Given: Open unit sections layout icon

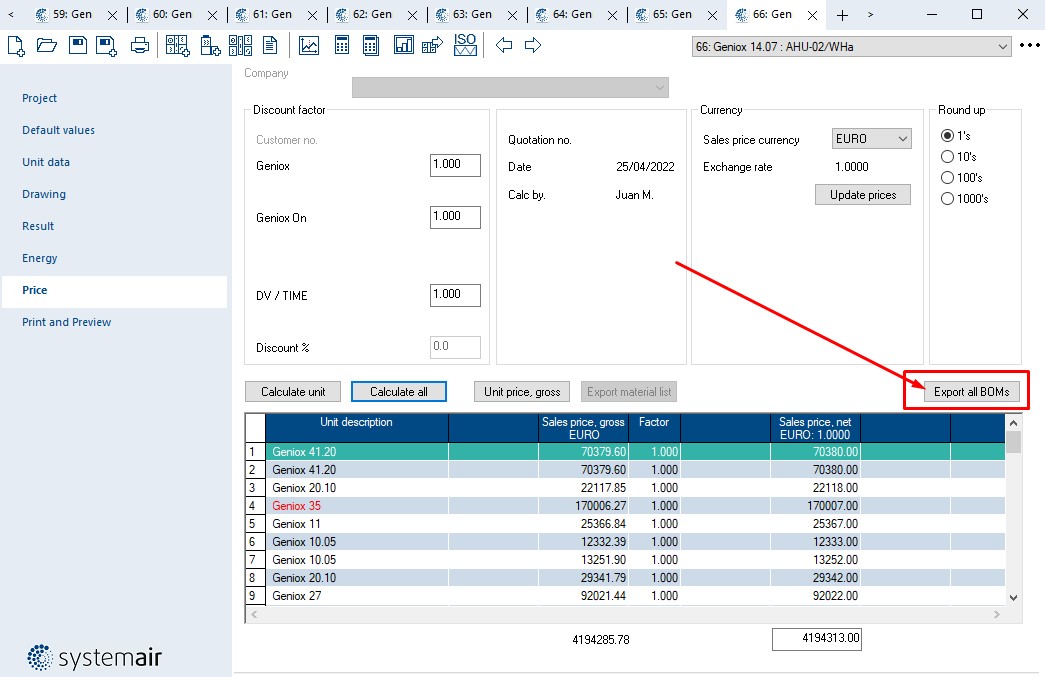Looking at the screenshot, I should tap(240, 46).
